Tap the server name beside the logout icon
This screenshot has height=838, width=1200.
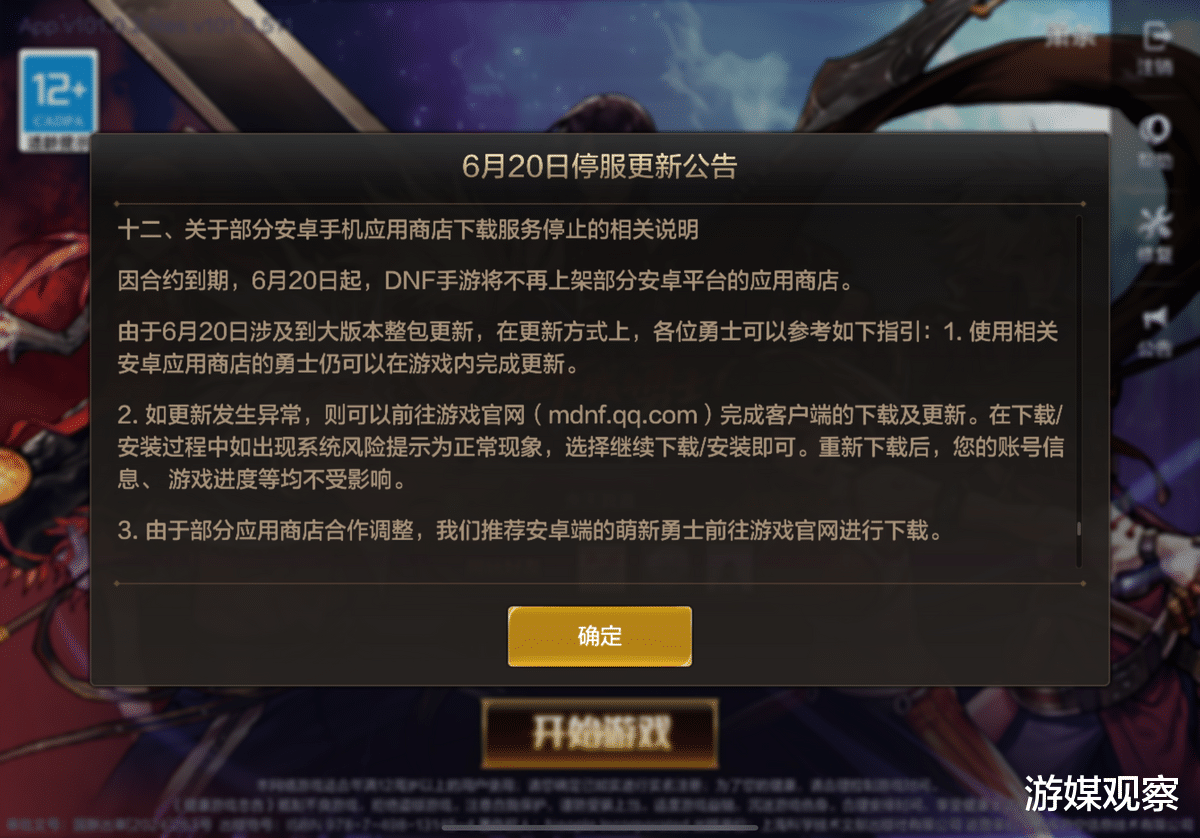point(1072,39)
